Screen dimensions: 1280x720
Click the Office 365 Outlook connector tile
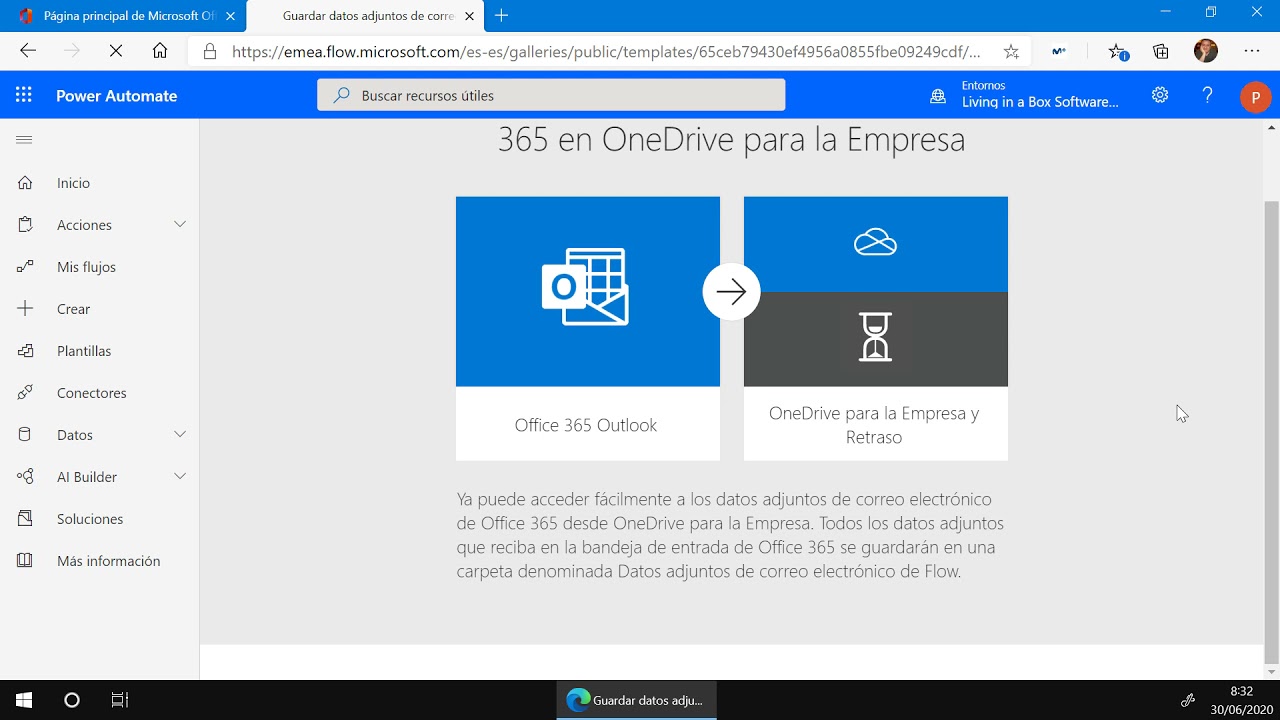(x=588, y=328)
